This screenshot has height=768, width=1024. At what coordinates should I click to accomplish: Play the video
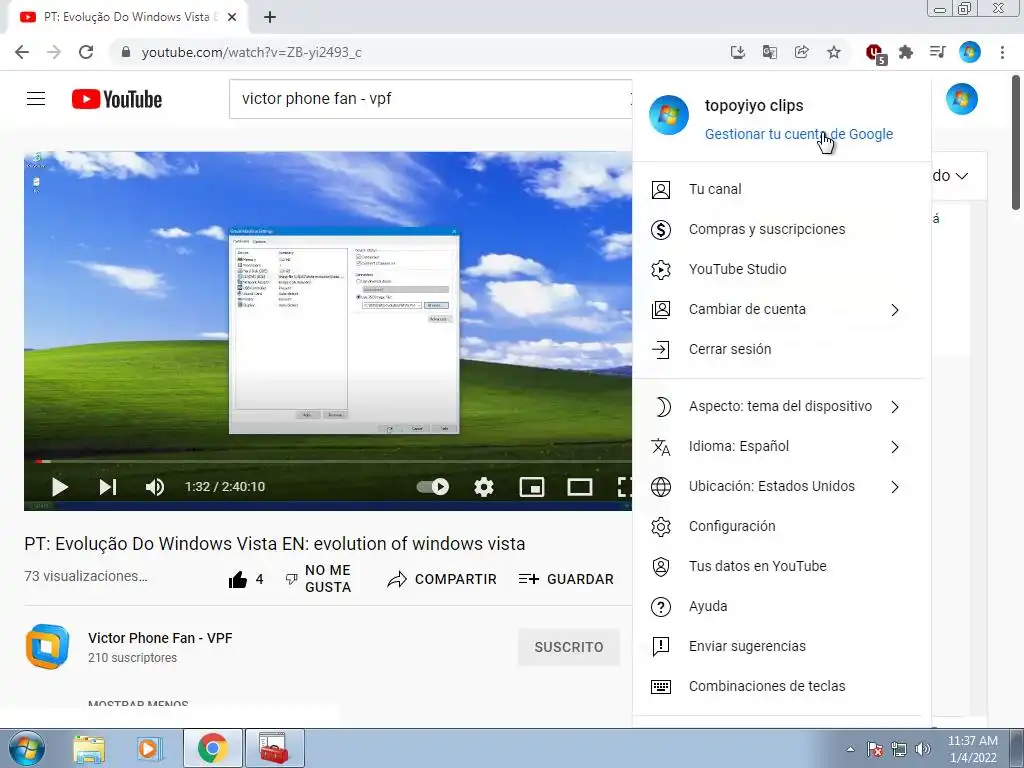tap(59, 487)
